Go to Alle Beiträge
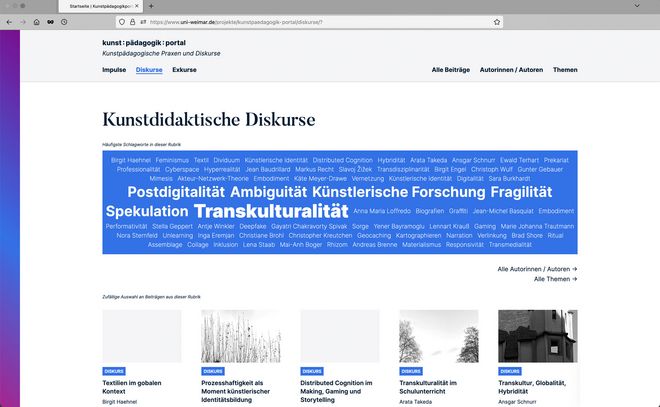Image resolution: width=660 pixels, height=407 pixels. click(451, 70)
